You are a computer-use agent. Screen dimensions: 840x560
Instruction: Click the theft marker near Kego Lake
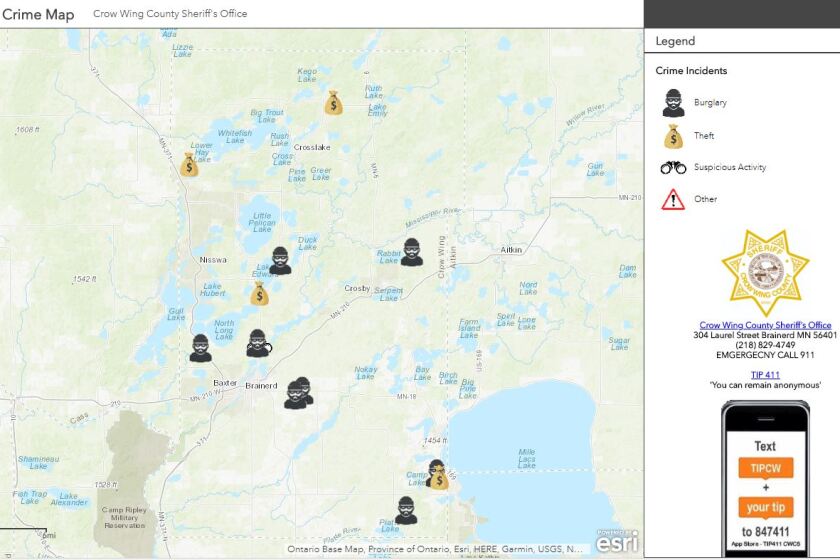coord(333,102)
